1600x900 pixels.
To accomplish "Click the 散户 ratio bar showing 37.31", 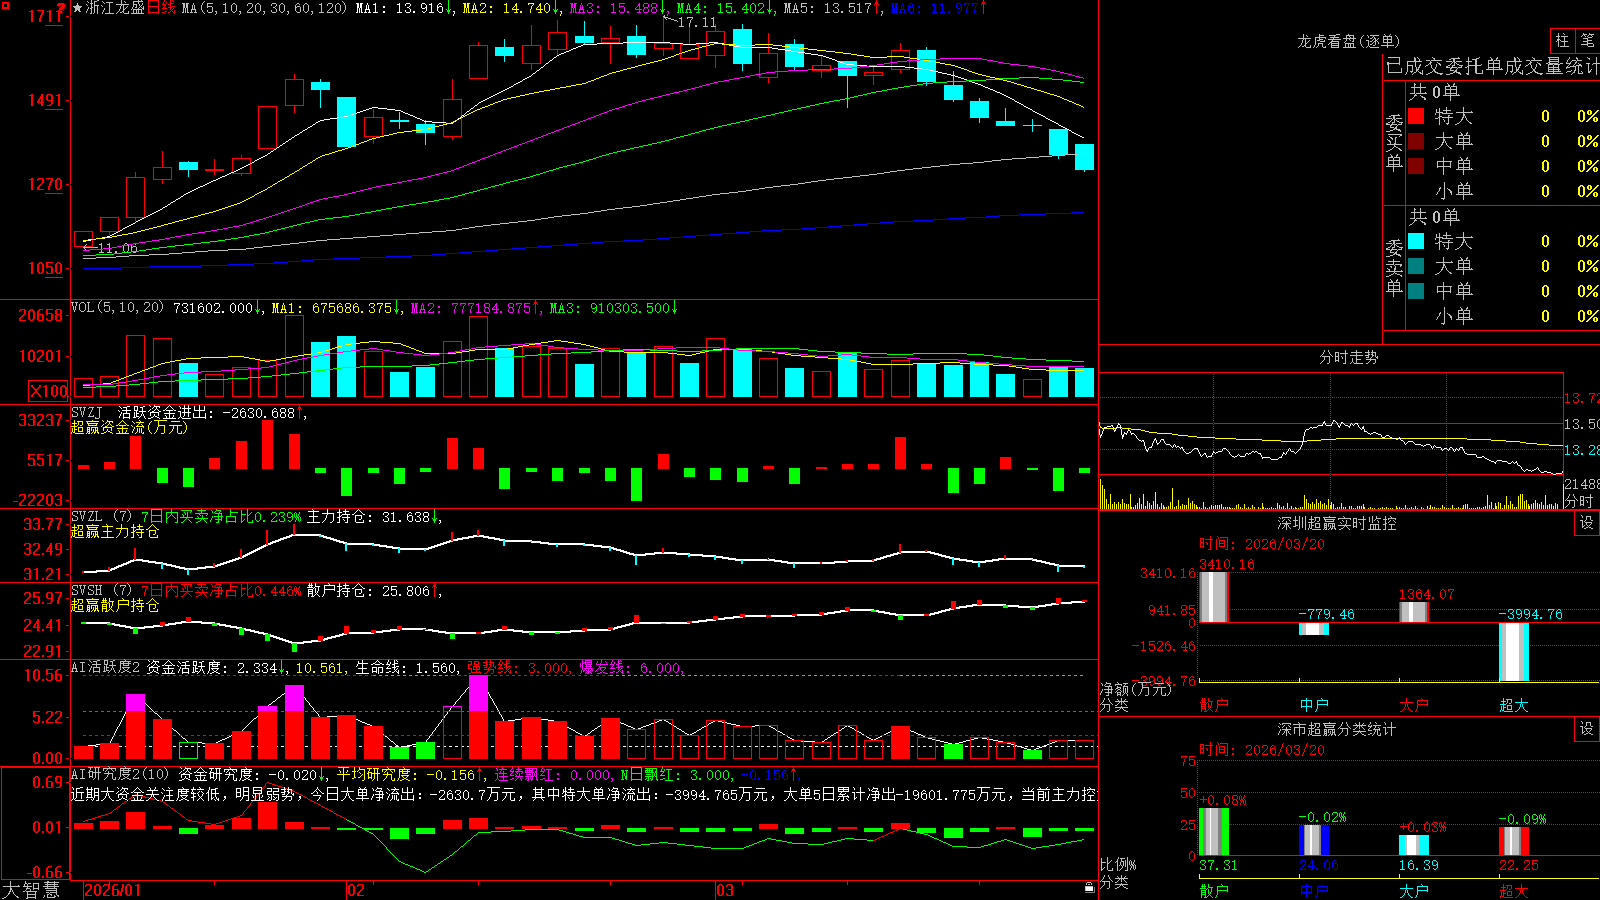I will [1214, 832].
